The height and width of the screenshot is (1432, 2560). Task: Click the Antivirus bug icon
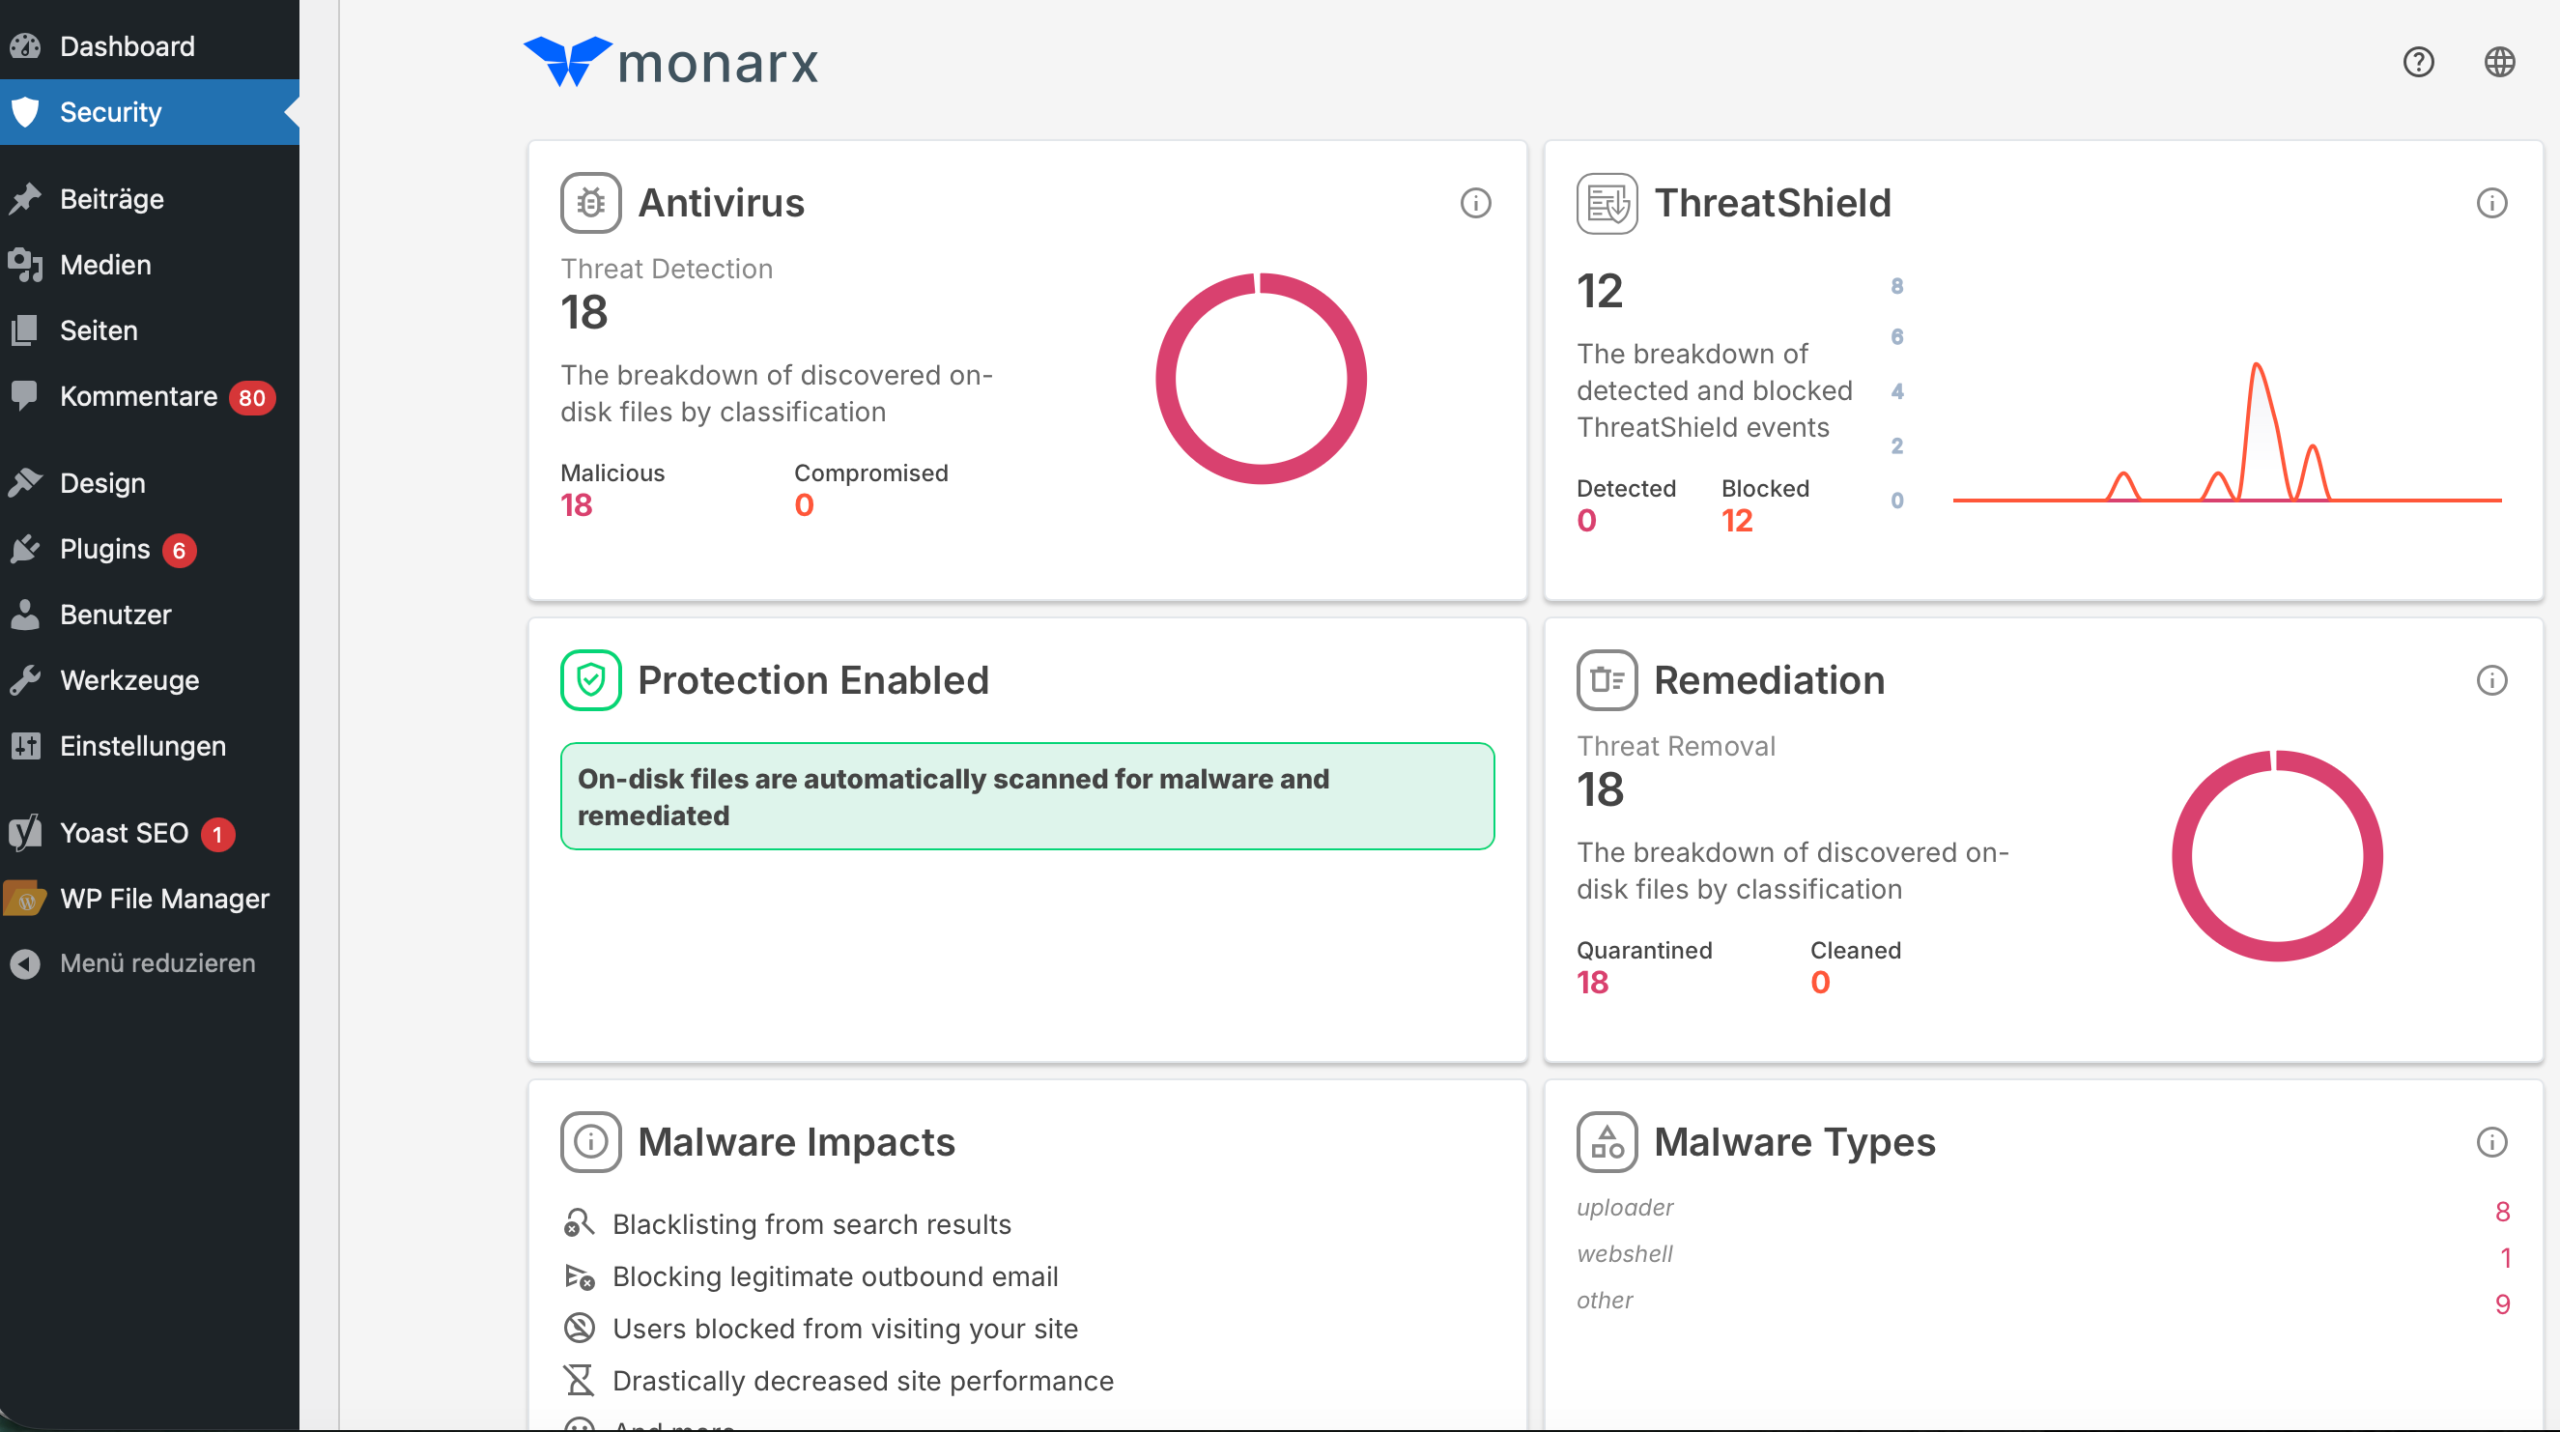(591, 203)
